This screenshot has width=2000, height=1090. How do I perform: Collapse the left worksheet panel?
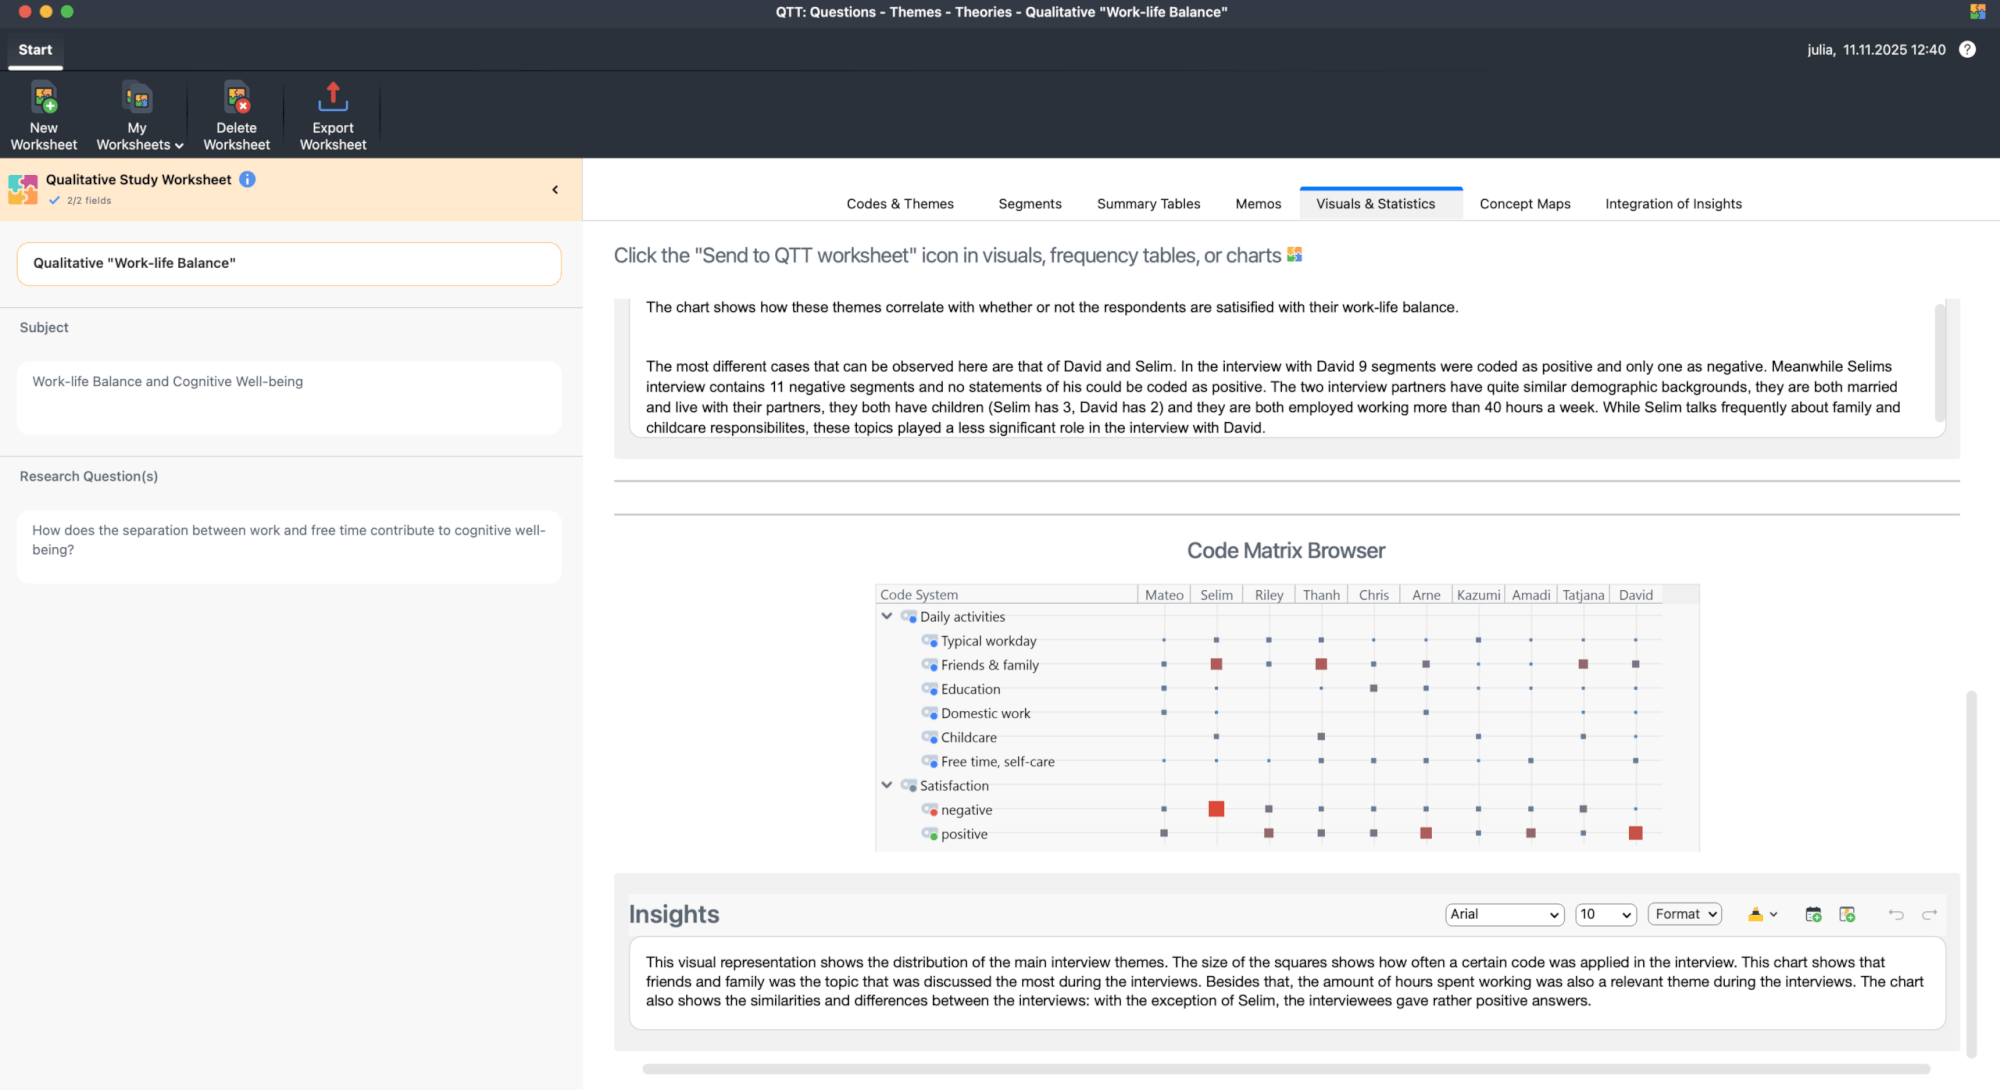click(555, 190)
